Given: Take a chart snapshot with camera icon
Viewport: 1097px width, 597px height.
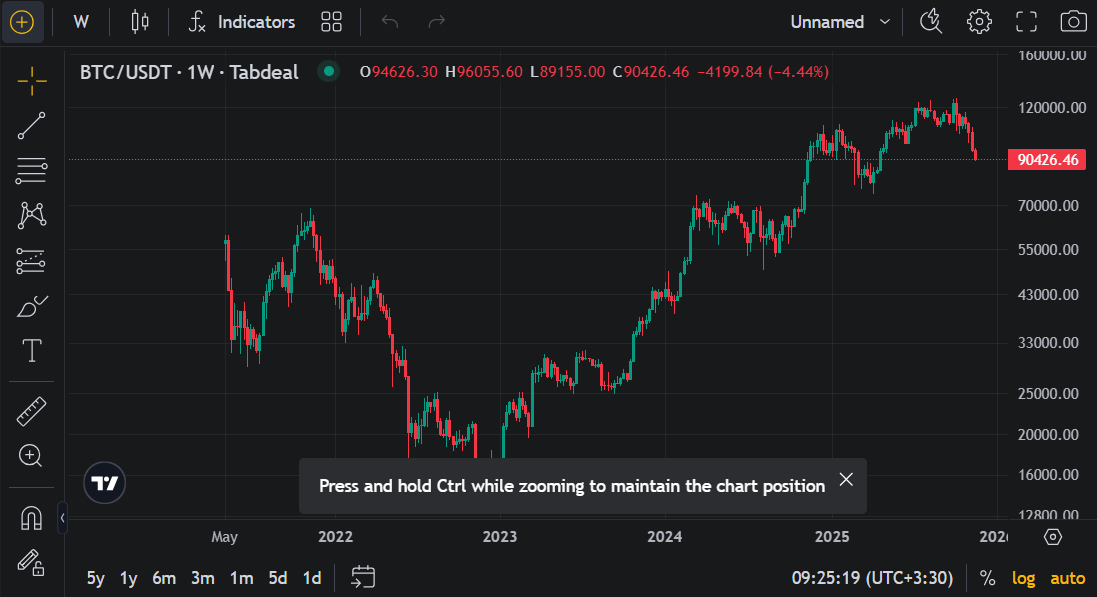Looking at the screenshot, I should pos(1073,22).
